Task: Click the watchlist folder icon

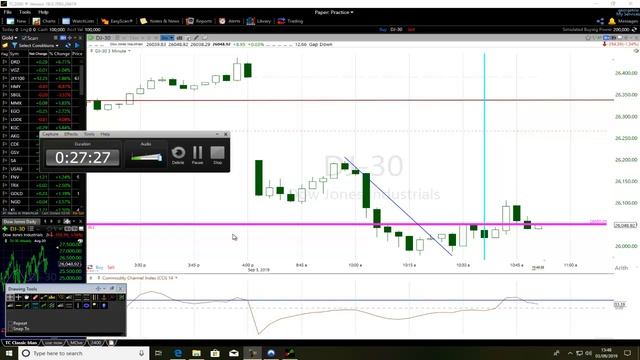Action: (5, 45)
